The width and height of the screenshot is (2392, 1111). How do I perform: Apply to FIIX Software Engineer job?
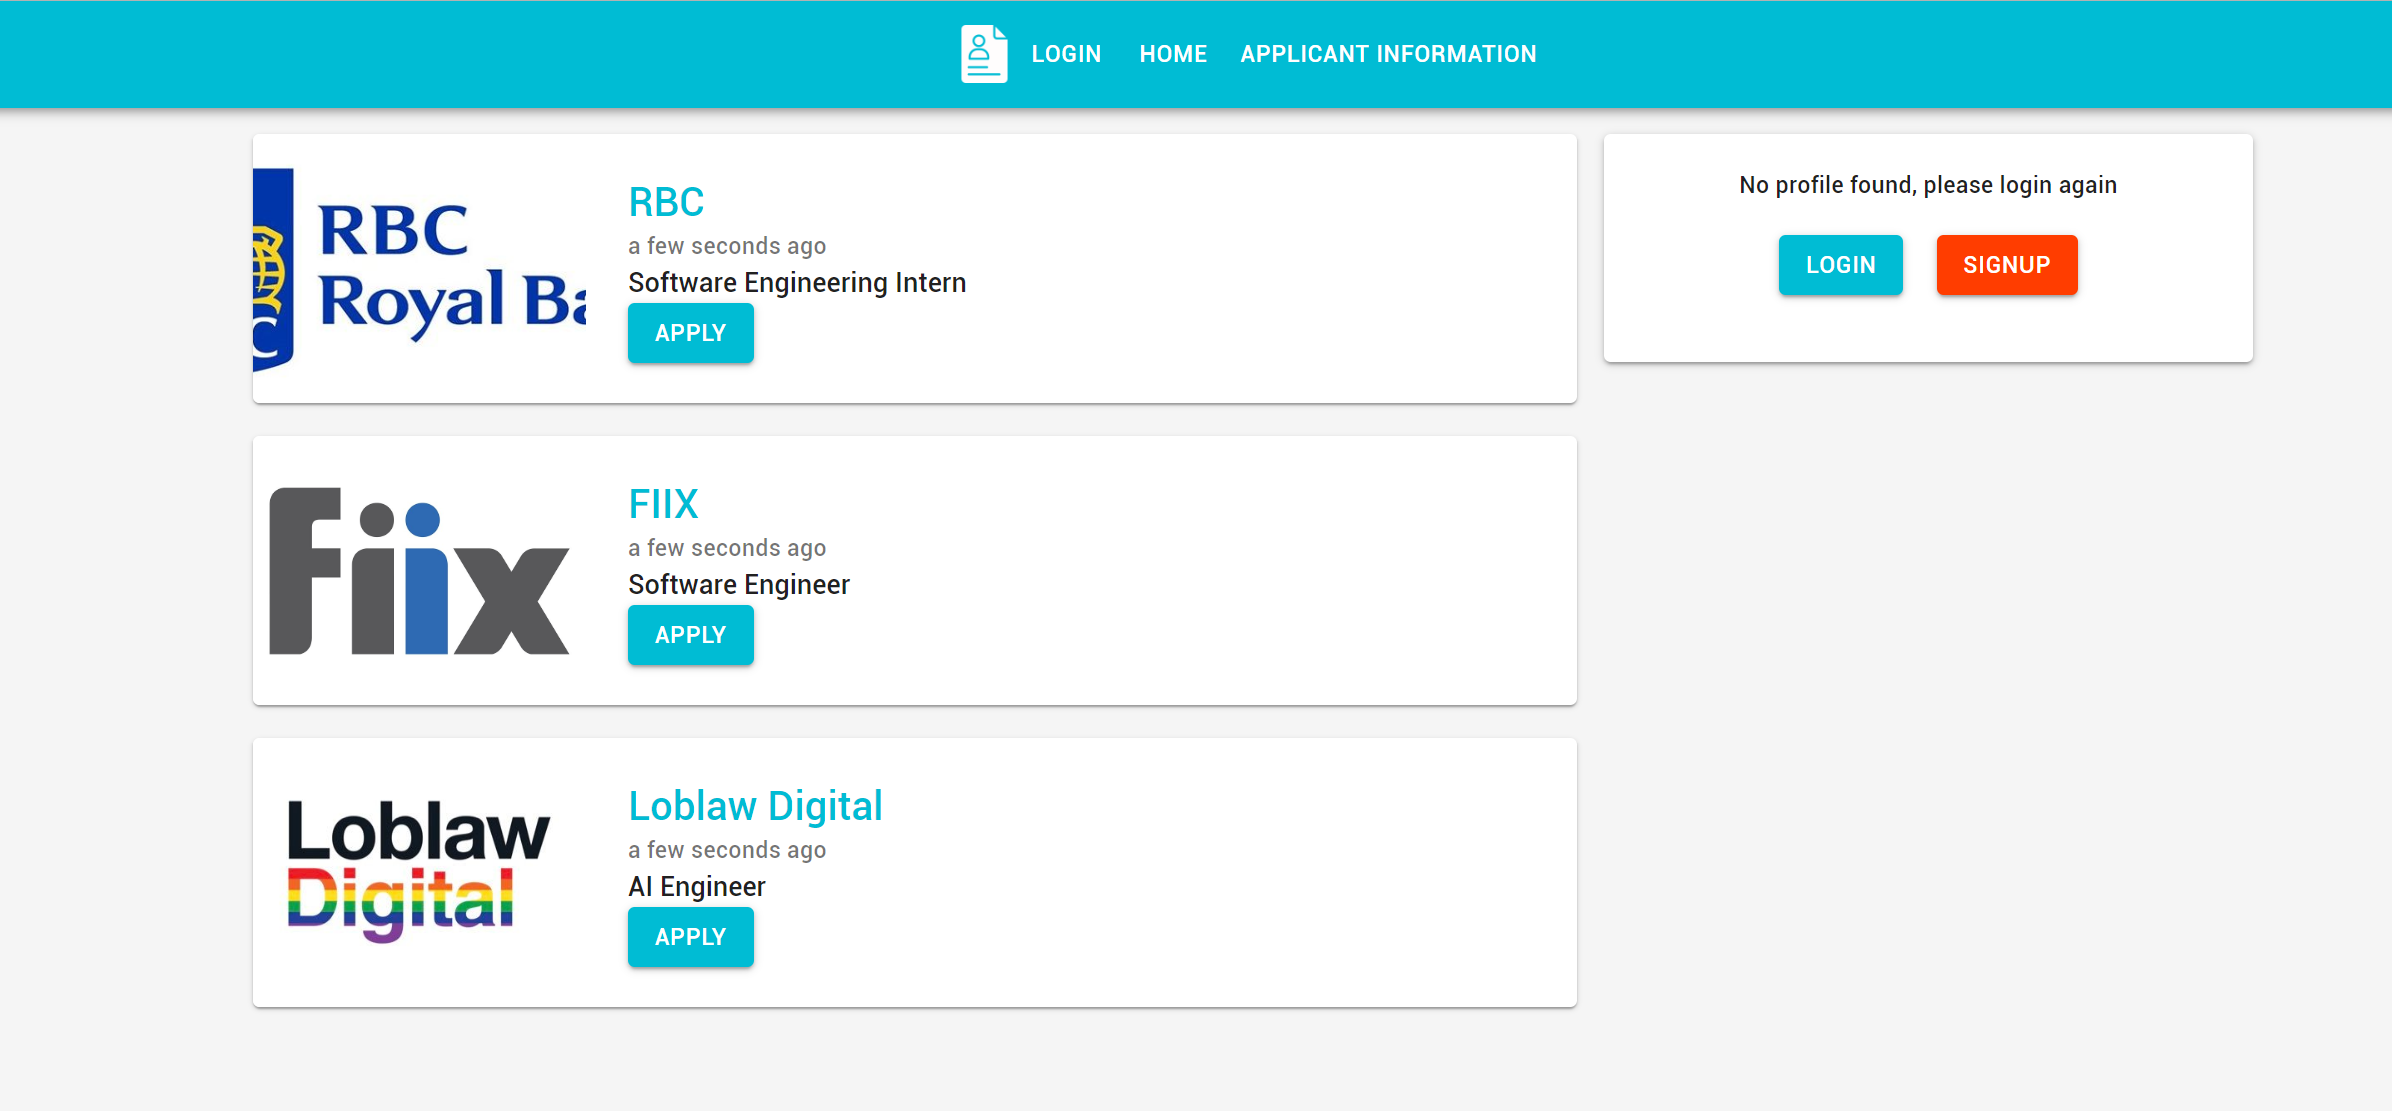tap(690, 635)
